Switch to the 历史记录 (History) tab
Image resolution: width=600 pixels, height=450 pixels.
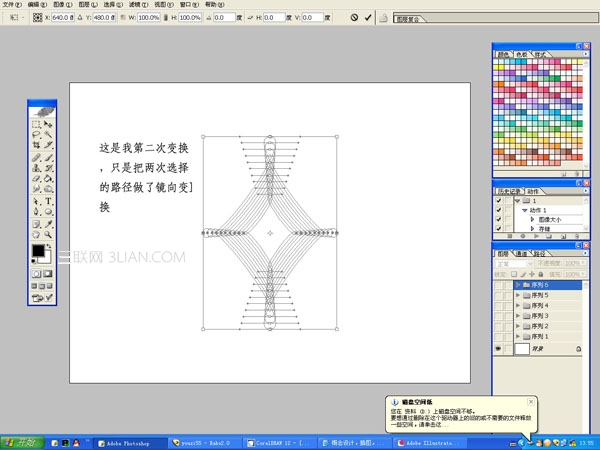tap(509, 191)
